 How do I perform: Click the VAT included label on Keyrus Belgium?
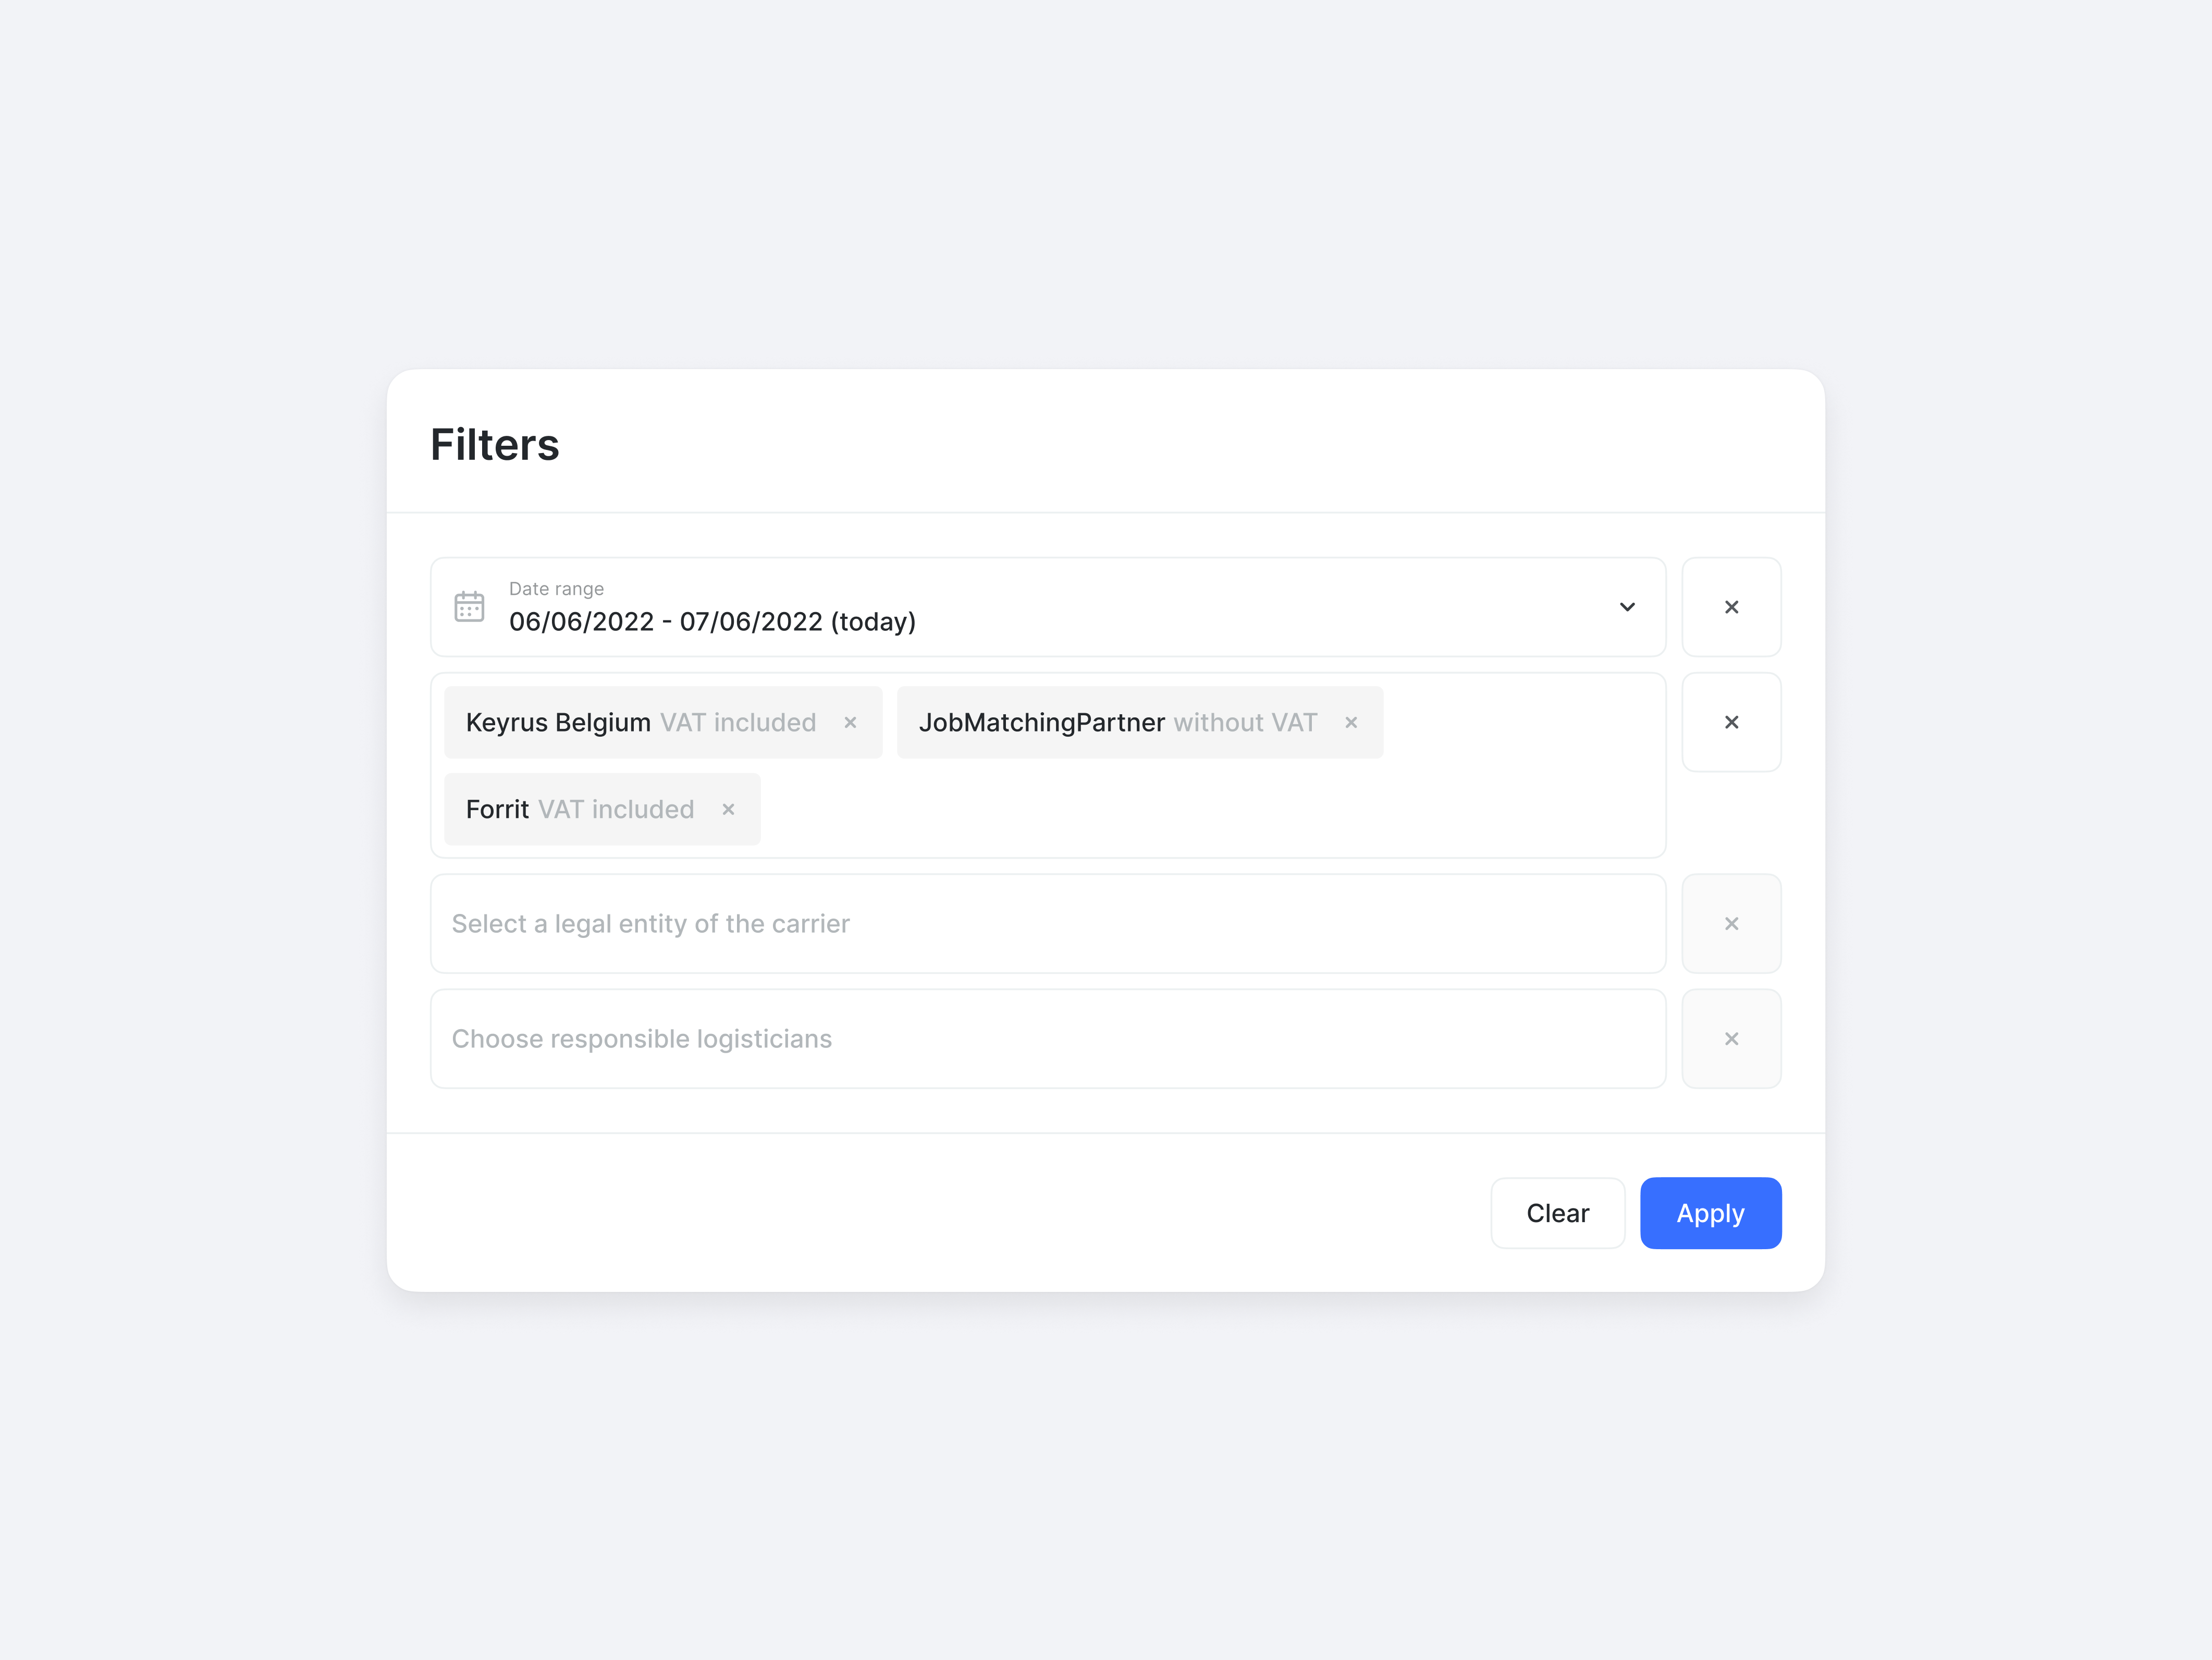739,722
